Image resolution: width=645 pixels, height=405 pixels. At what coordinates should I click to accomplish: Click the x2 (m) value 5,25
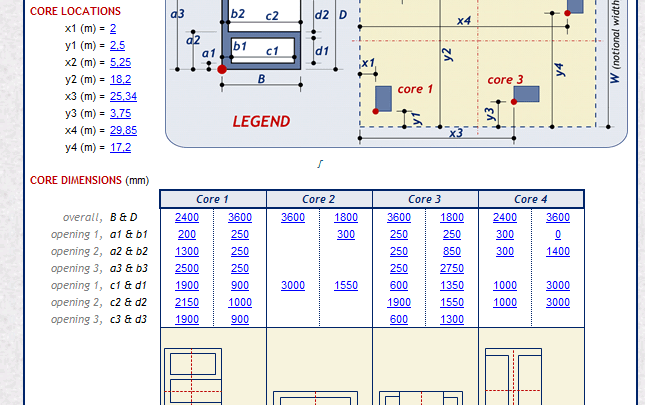(120, 62)
